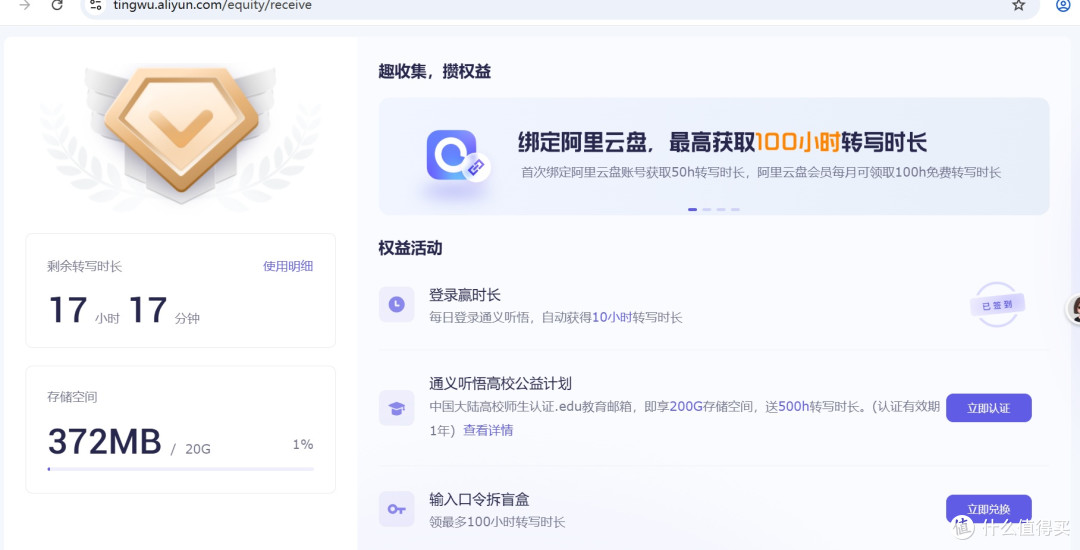Click the 趣收集，攒权益 heading
Viewport: 1080px width, 550px height.
click(435, 72)
